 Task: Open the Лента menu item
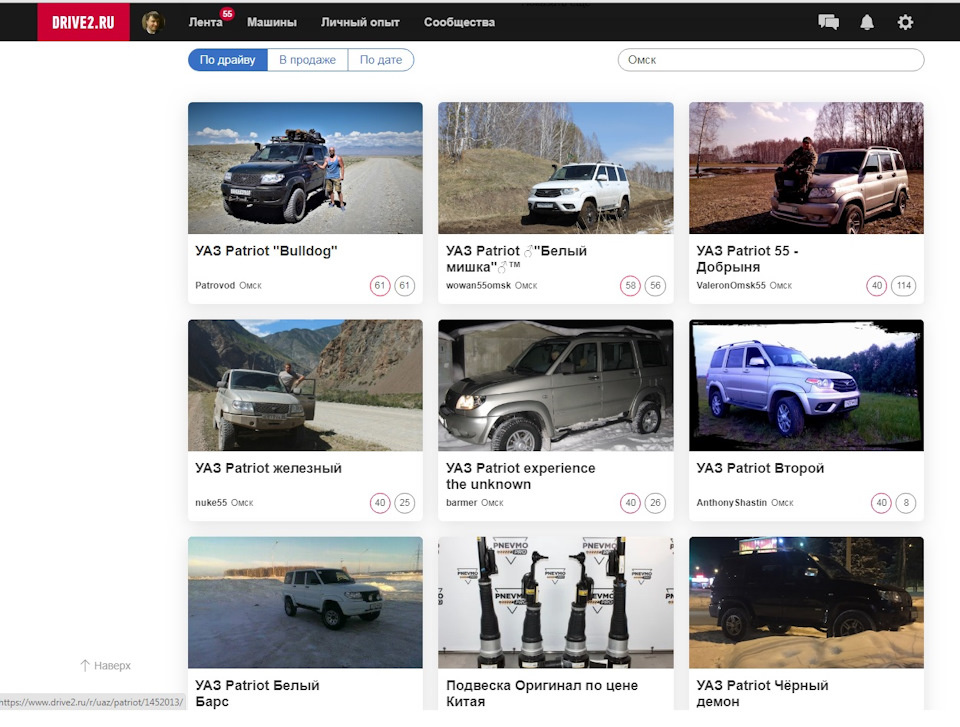[x=205, y=22]
